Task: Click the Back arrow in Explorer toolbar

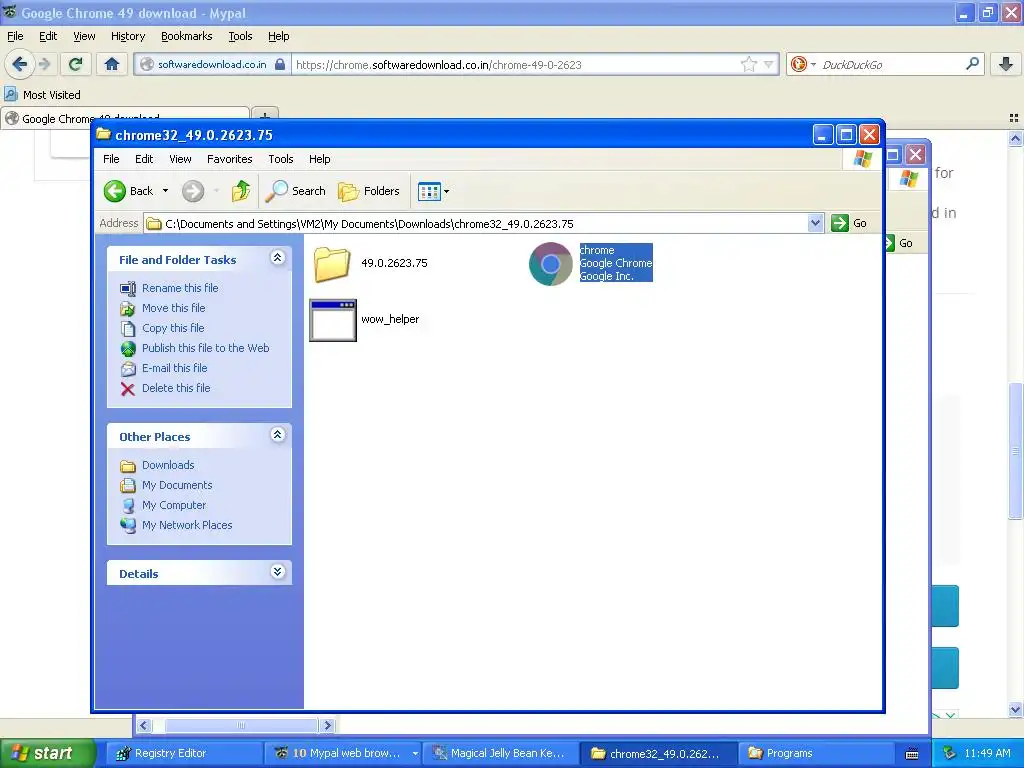Action: coord(115,191)
